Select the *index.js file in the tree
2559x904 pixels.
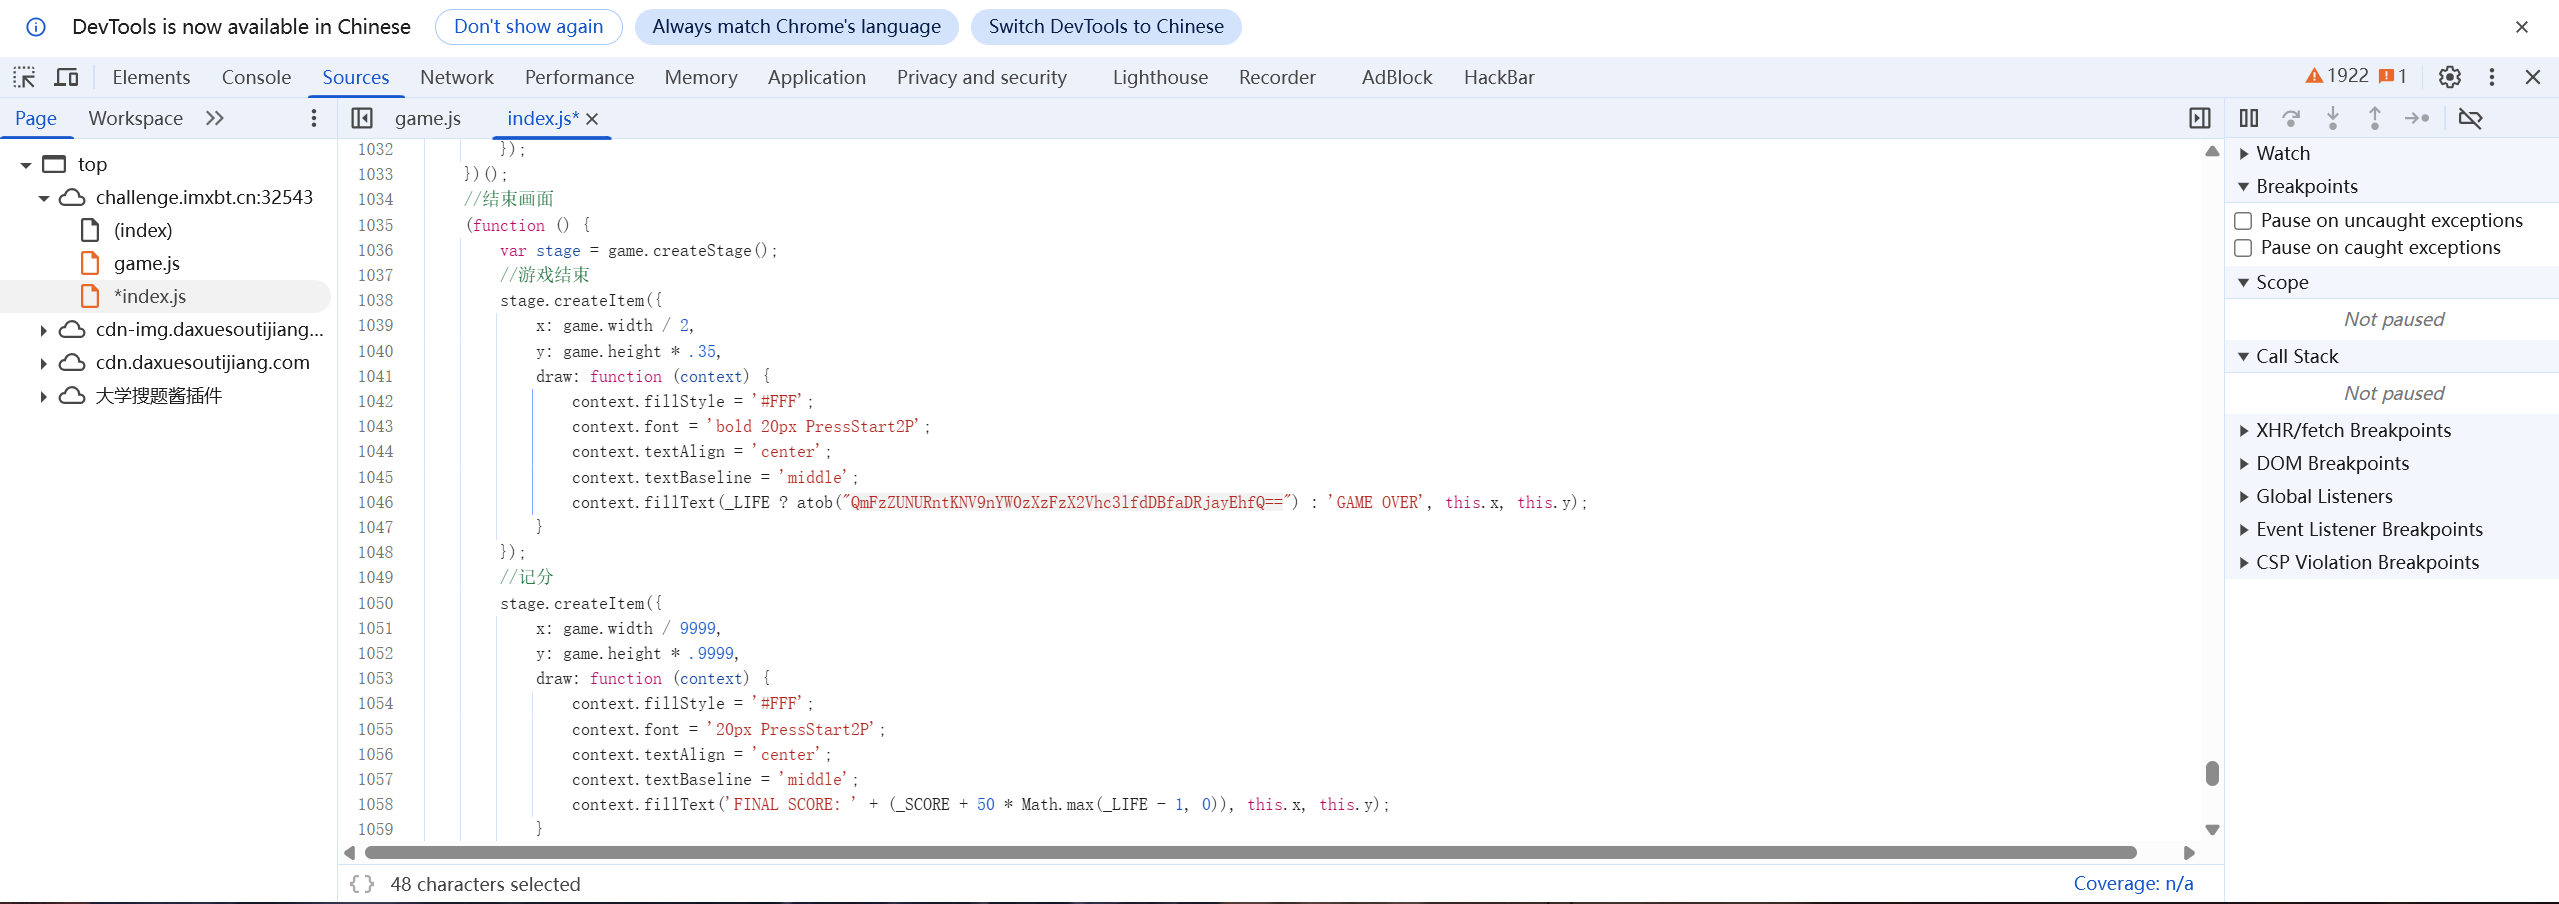[x=150, y=296]
